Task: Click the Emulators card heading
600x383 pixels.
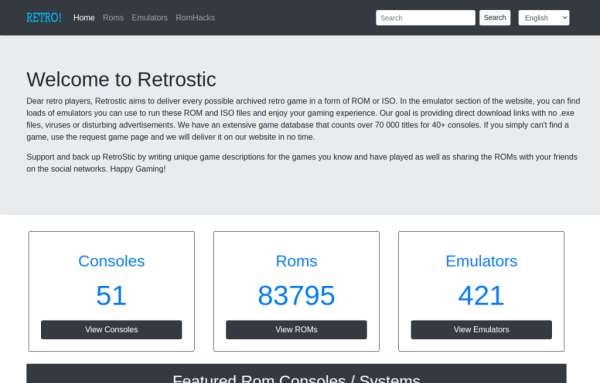Action: [481, 261]
